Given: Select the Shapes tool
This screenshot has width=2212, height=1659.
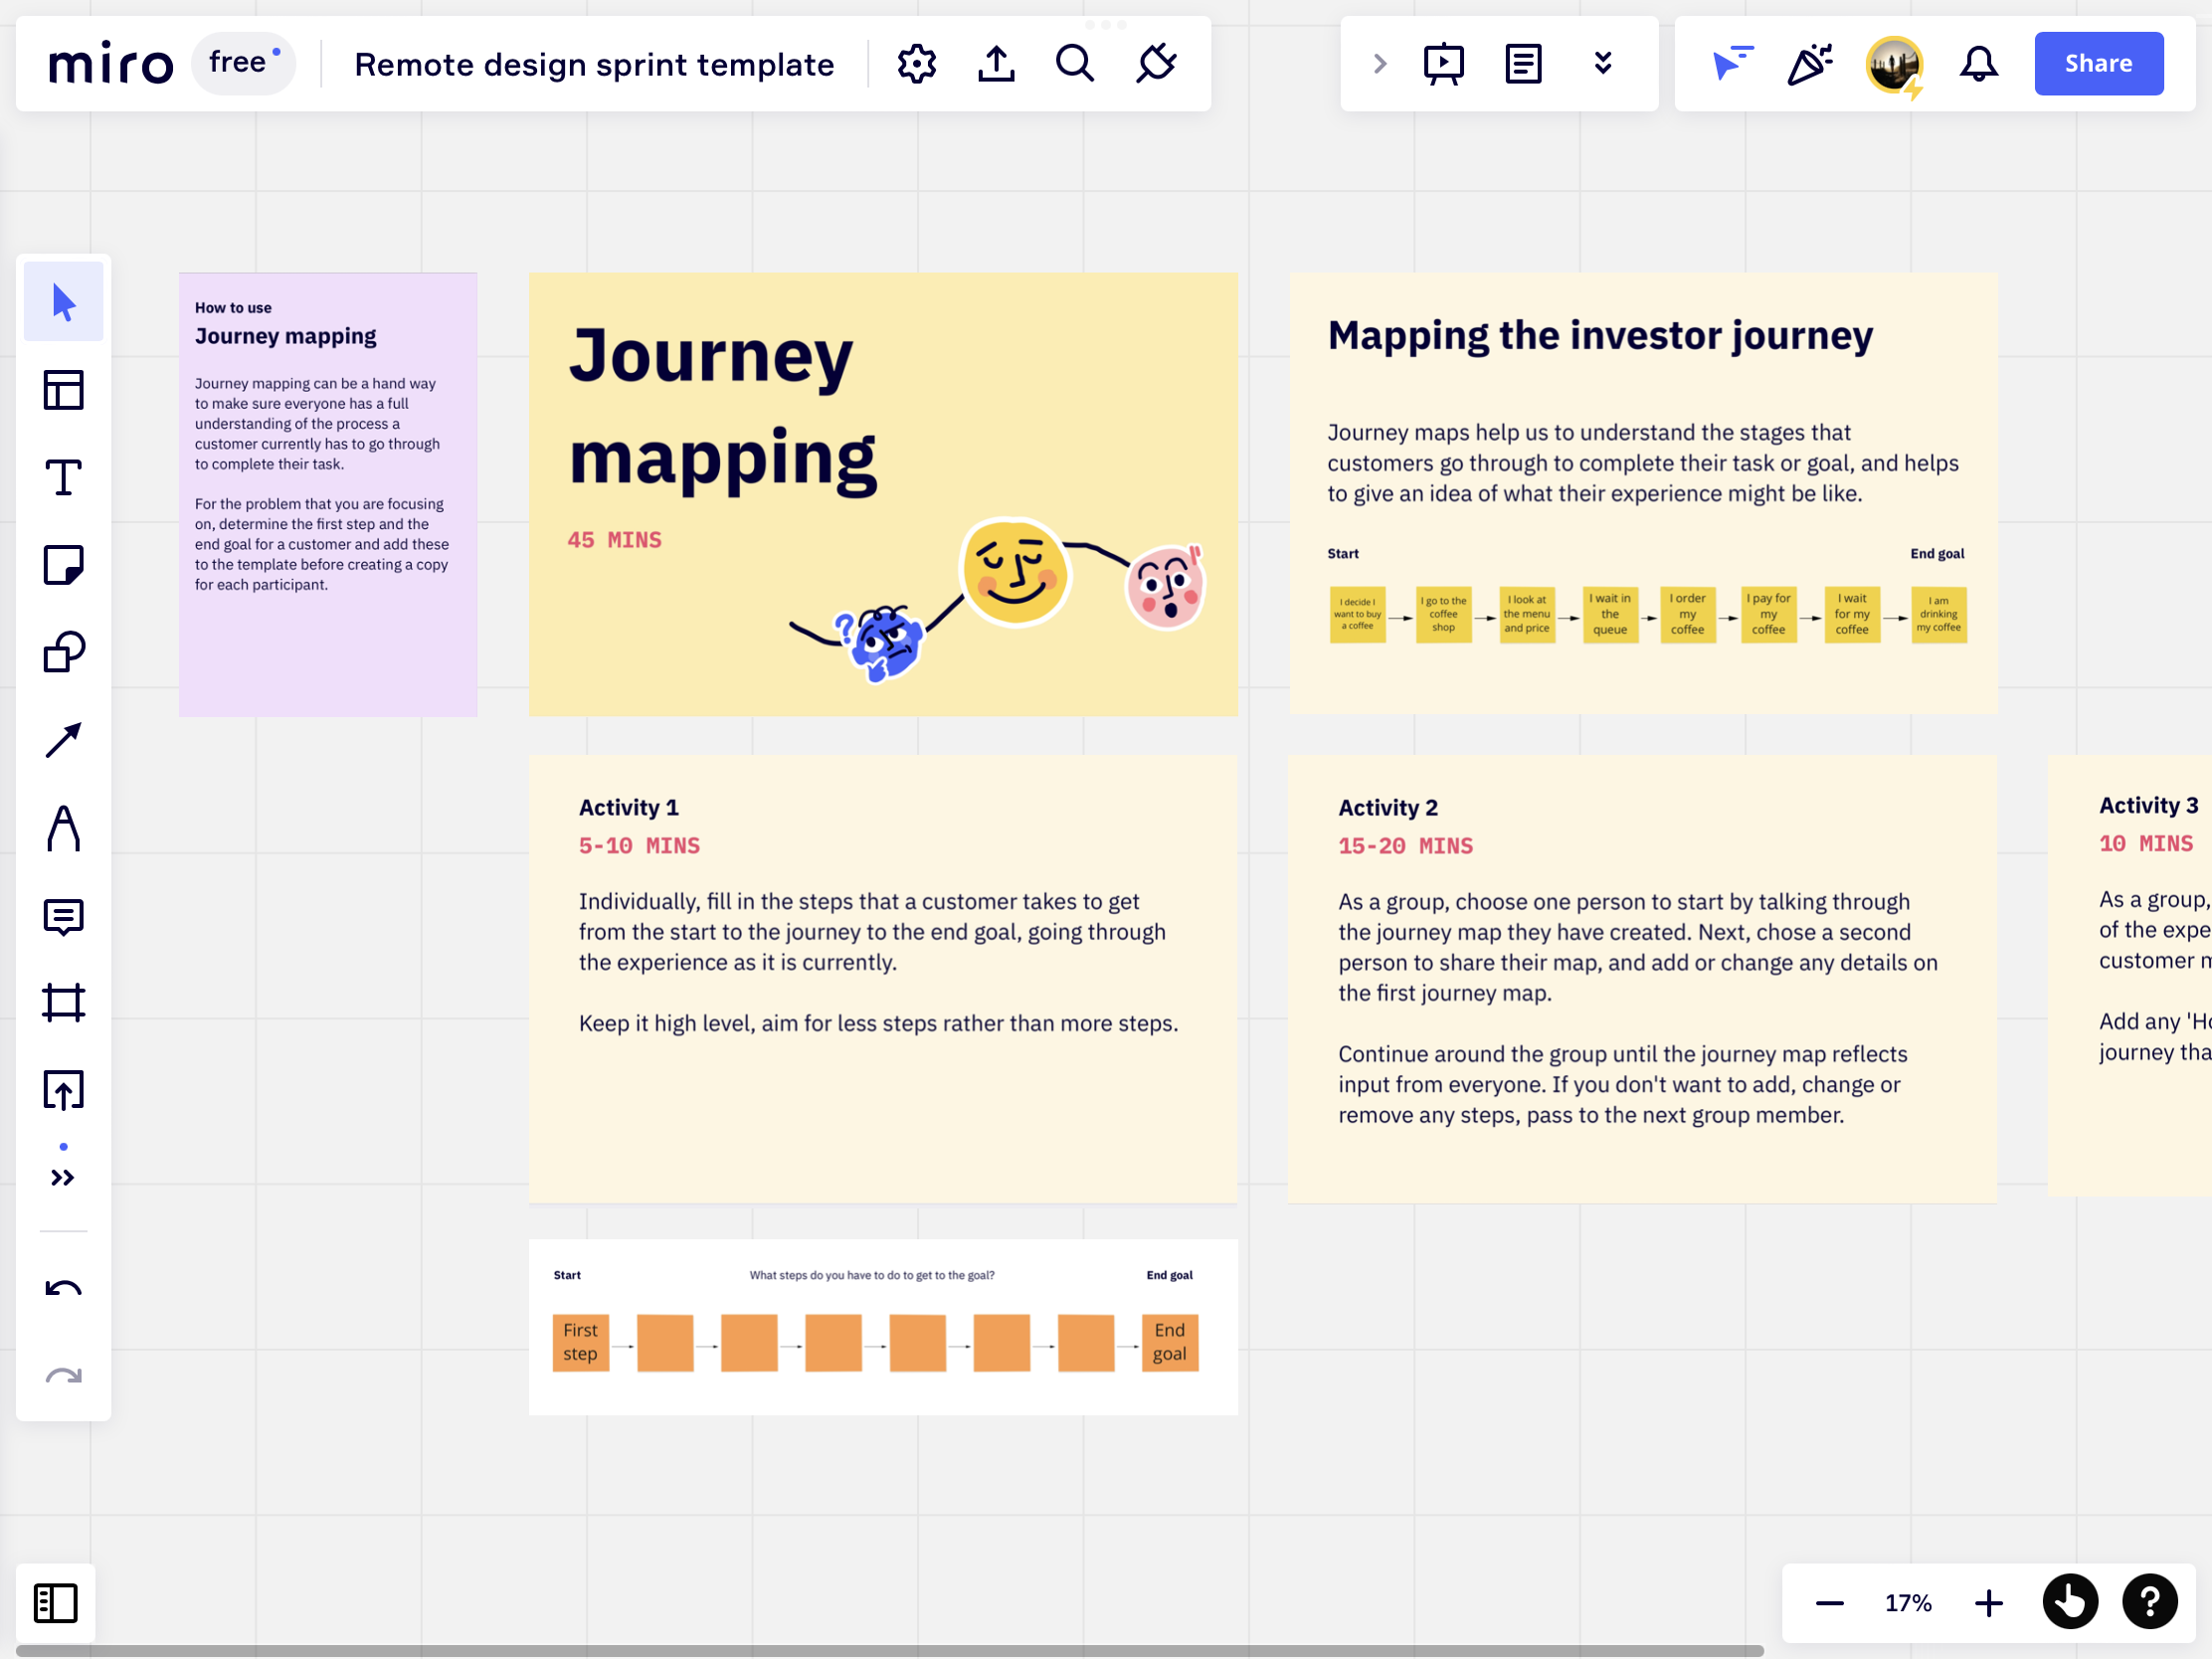Looking at the screenshot, I should (x=63, y=652).
